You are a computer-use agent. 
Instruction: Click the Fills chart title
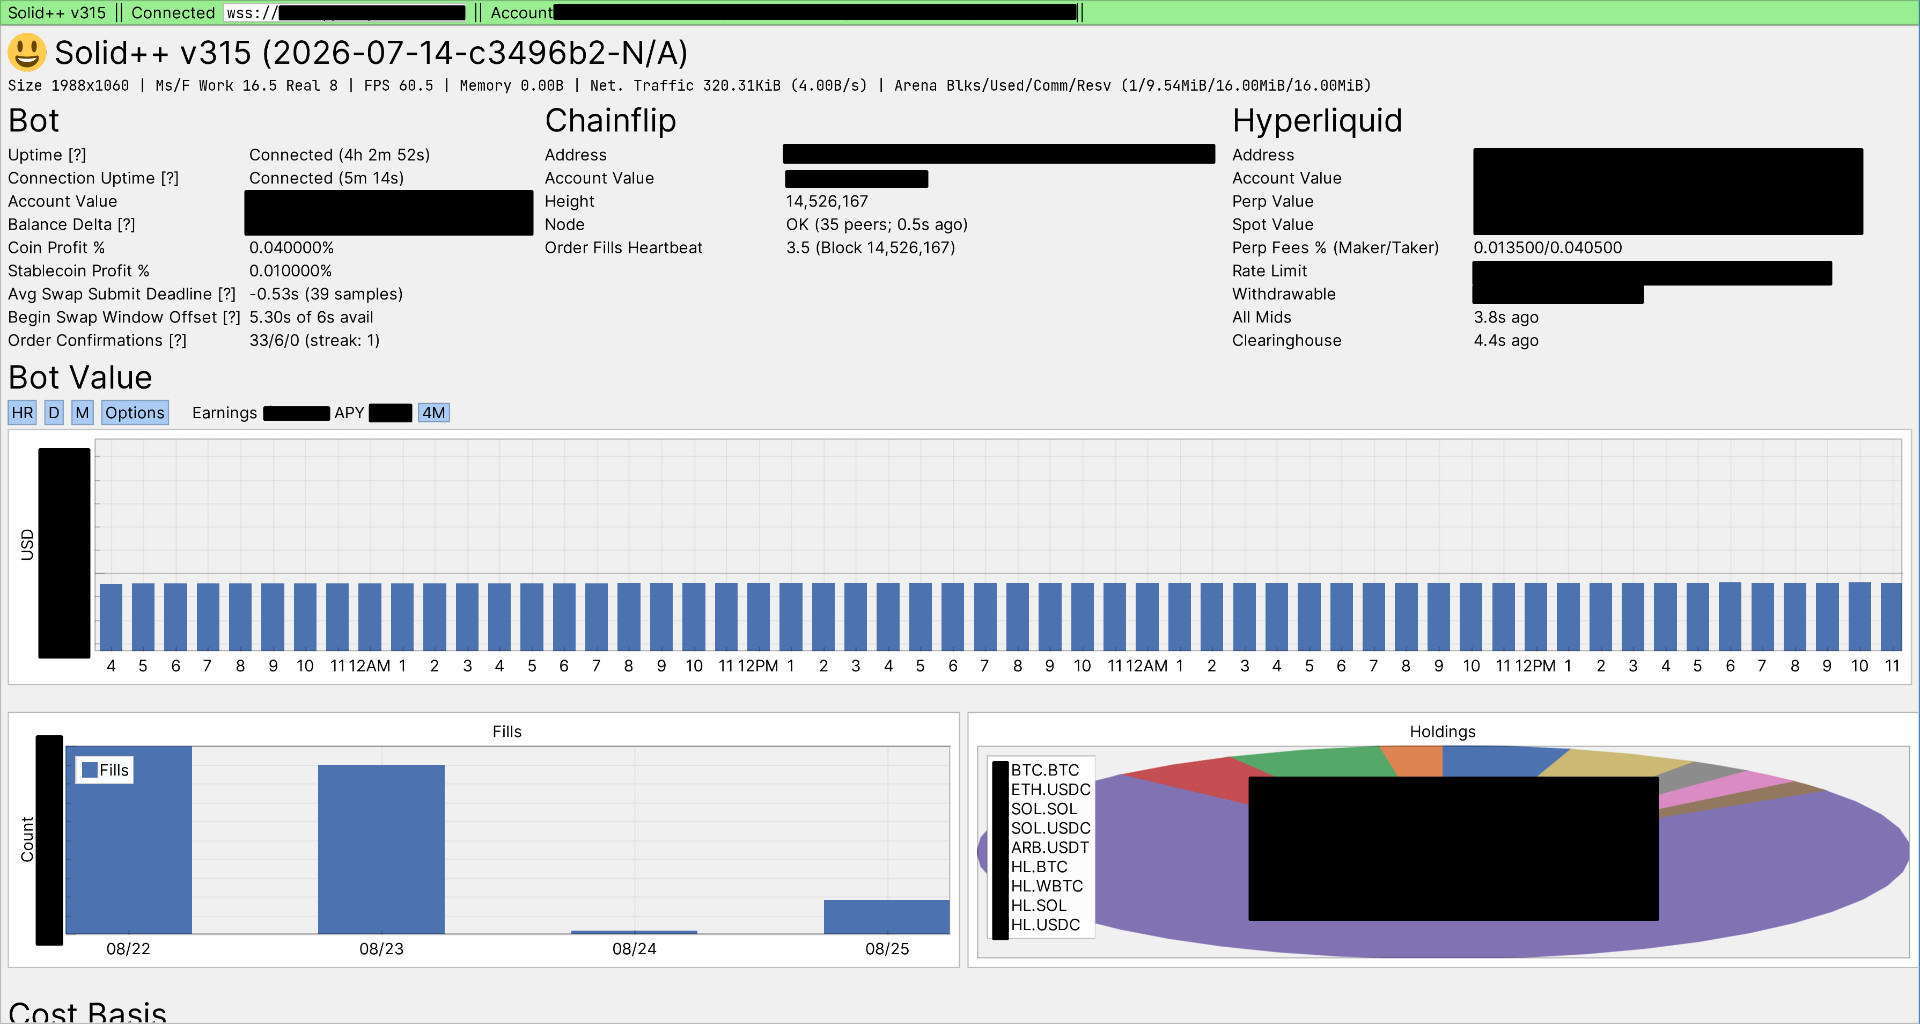click(507, 732)
